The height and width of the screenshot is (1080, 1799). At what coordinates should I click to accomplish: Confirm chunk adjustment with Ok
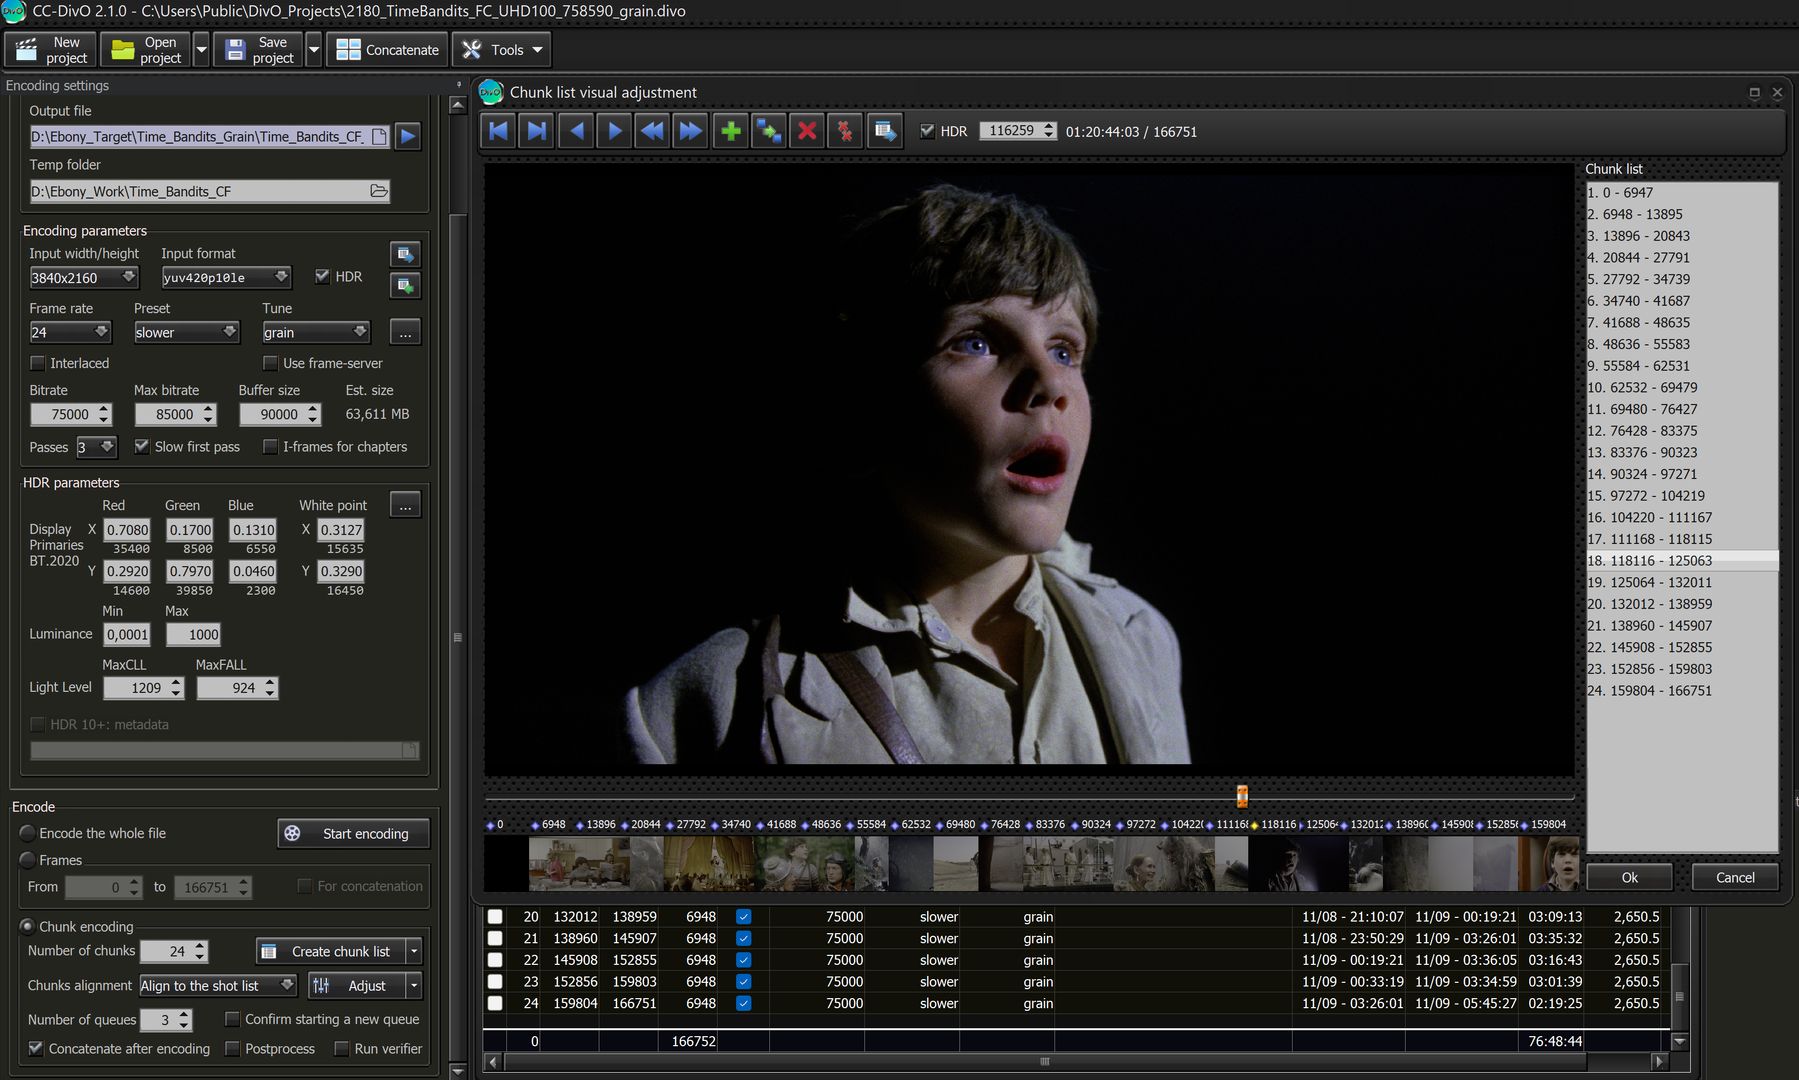click(1629, 877)
